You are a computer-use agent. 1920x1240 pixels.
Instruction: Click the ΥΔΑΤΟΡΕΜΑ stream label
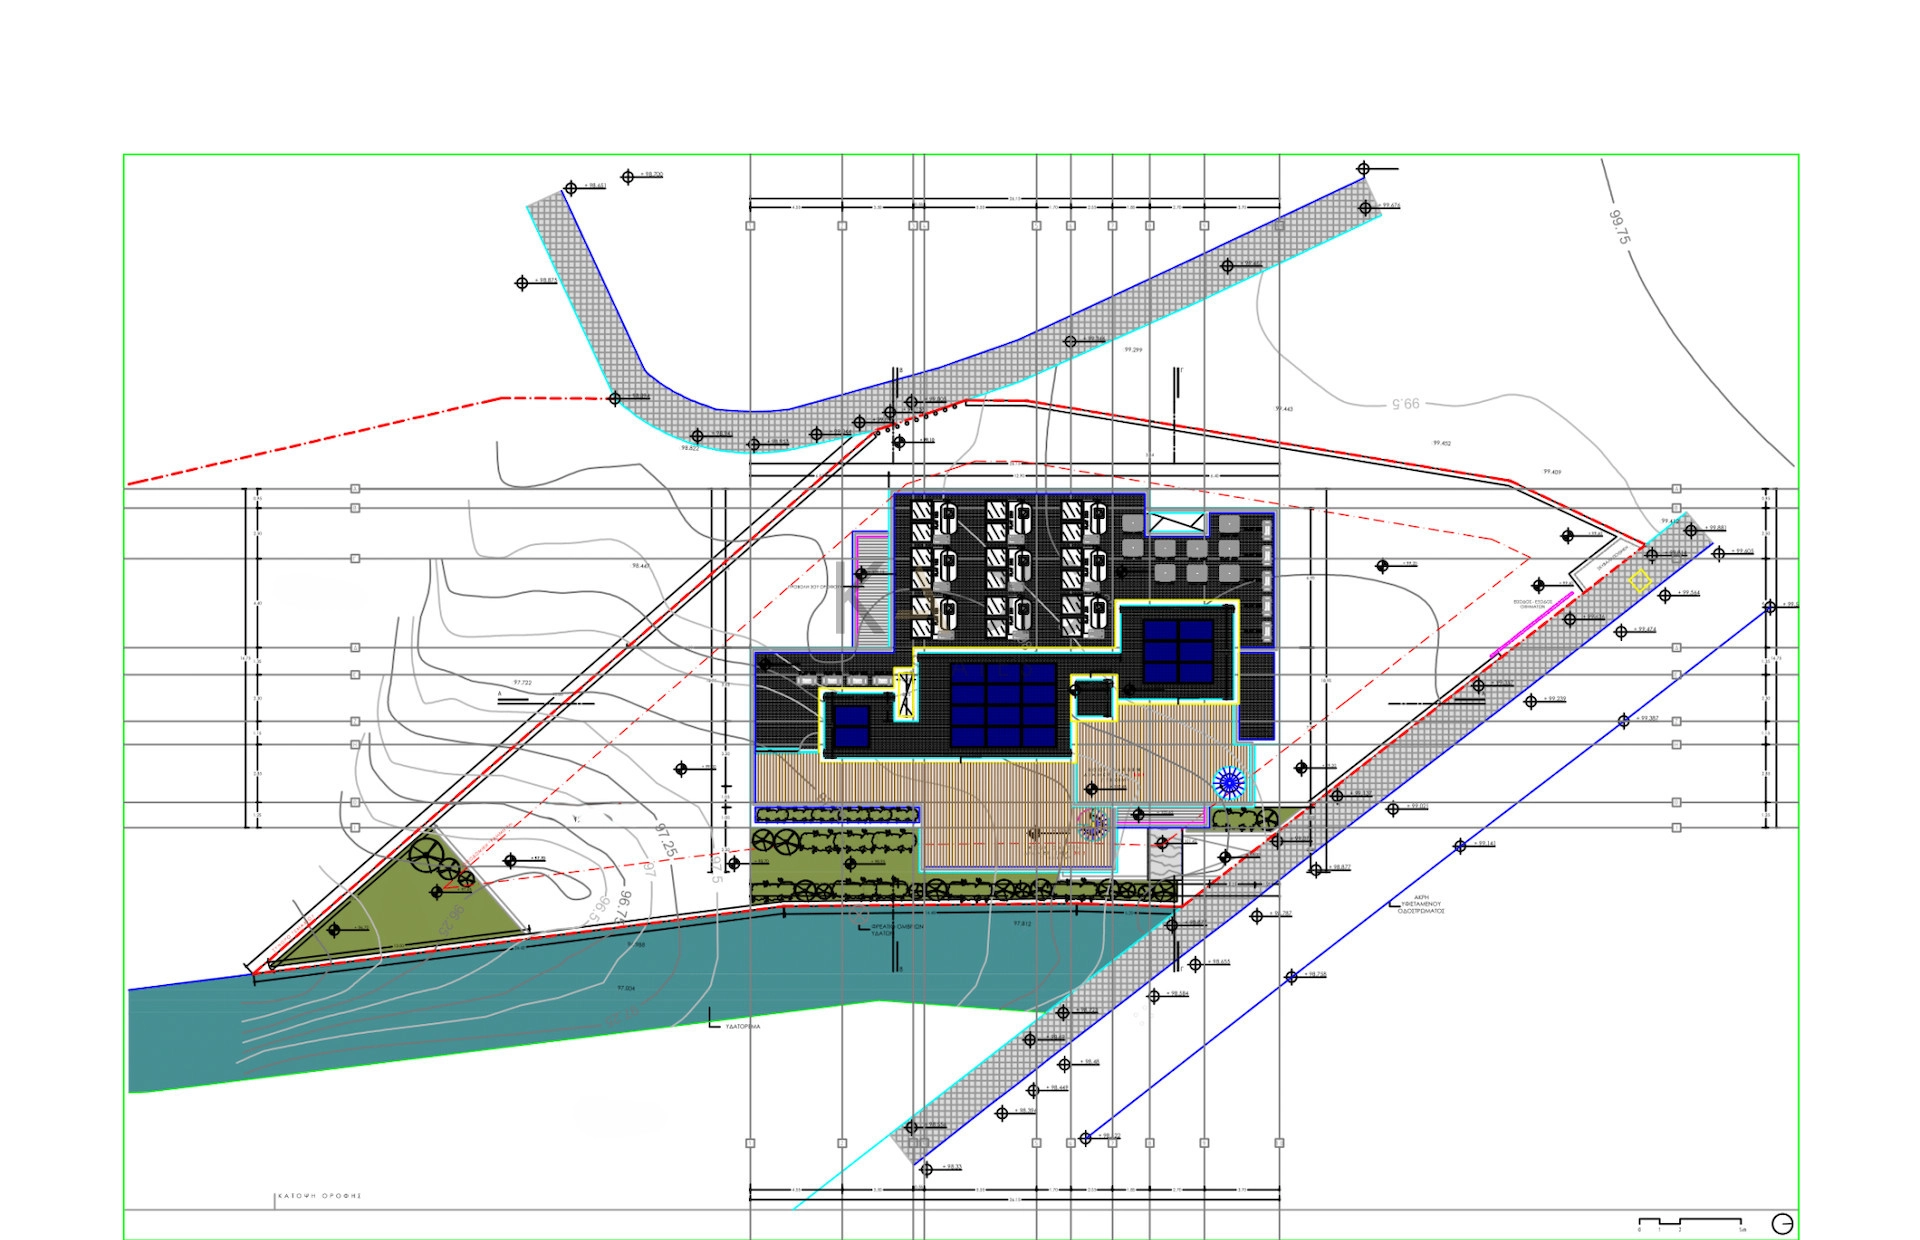[x=742, y=1026]
